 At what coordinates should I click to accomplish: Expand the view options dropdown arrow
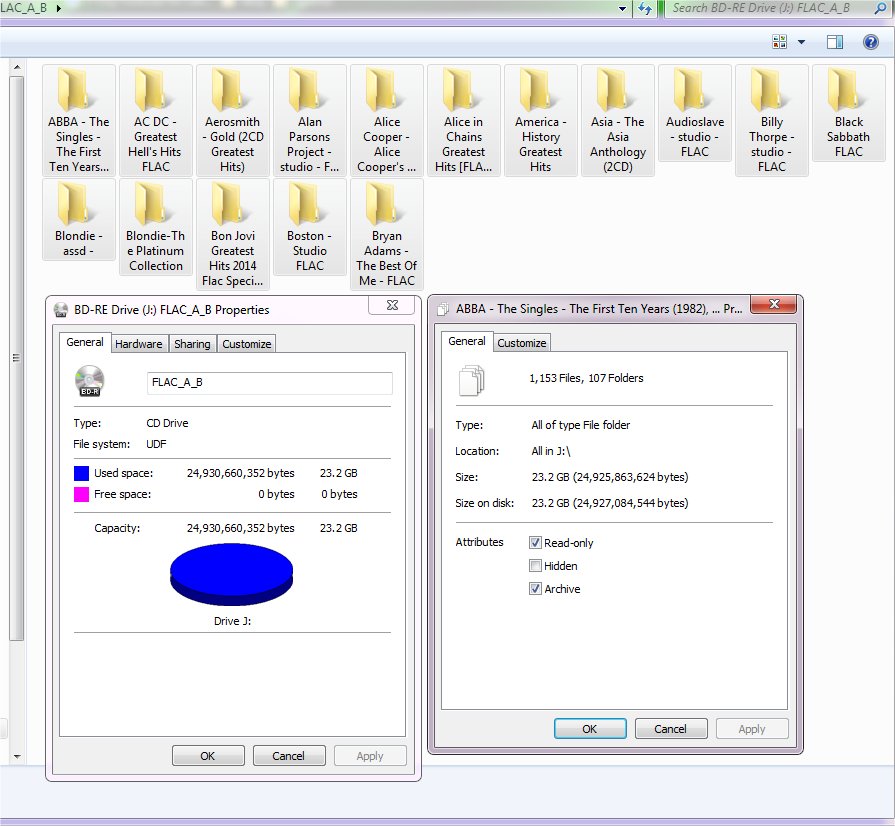[x=801, y=42]
